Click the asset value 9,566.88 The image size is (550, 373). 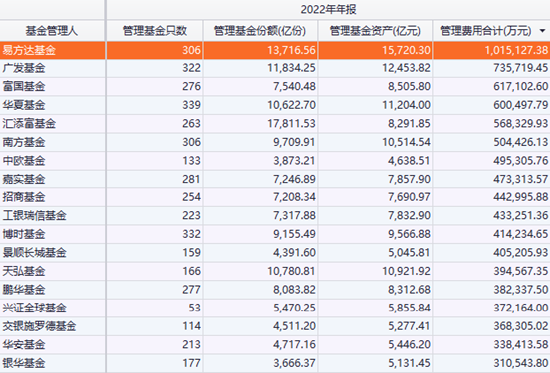[409, 234]
